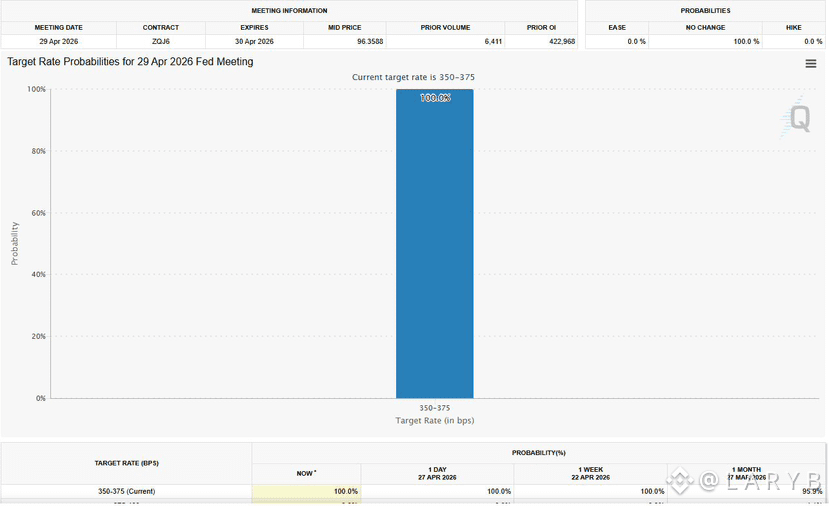Select the 1 WEEK column '100.0%' cell

click(x=652, y=491)
